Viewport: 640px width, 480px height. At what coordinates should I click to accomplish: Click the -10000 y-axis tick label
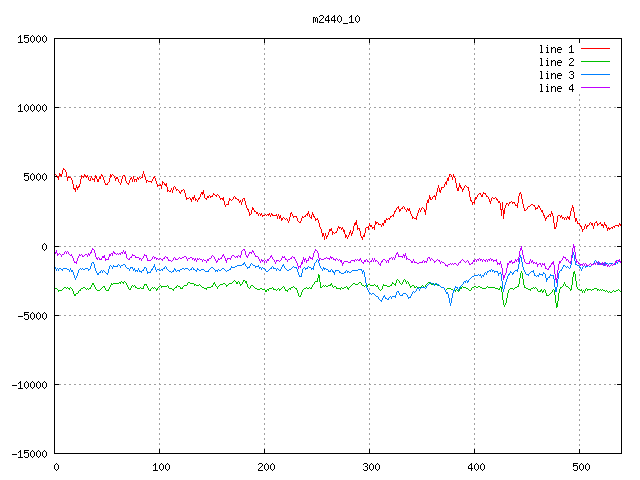pos(29,384)
